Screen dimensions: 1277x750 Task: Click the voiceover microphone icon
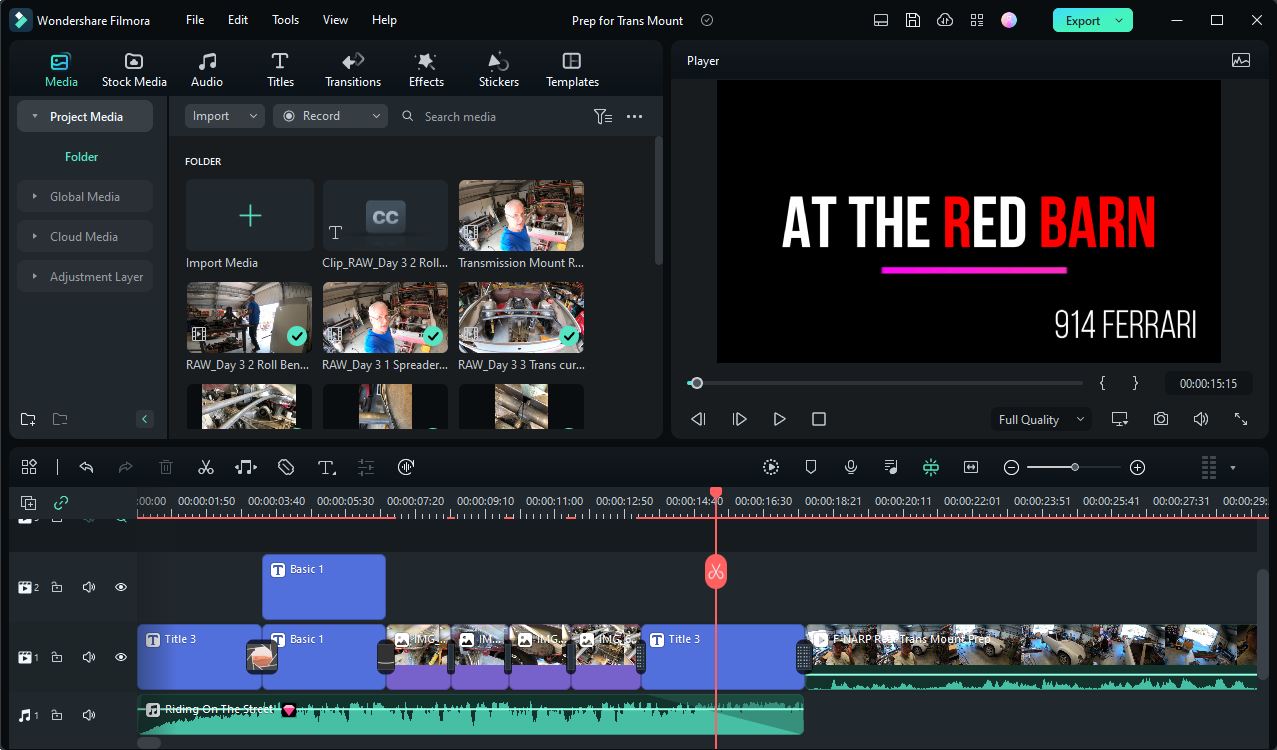[850, 467]
